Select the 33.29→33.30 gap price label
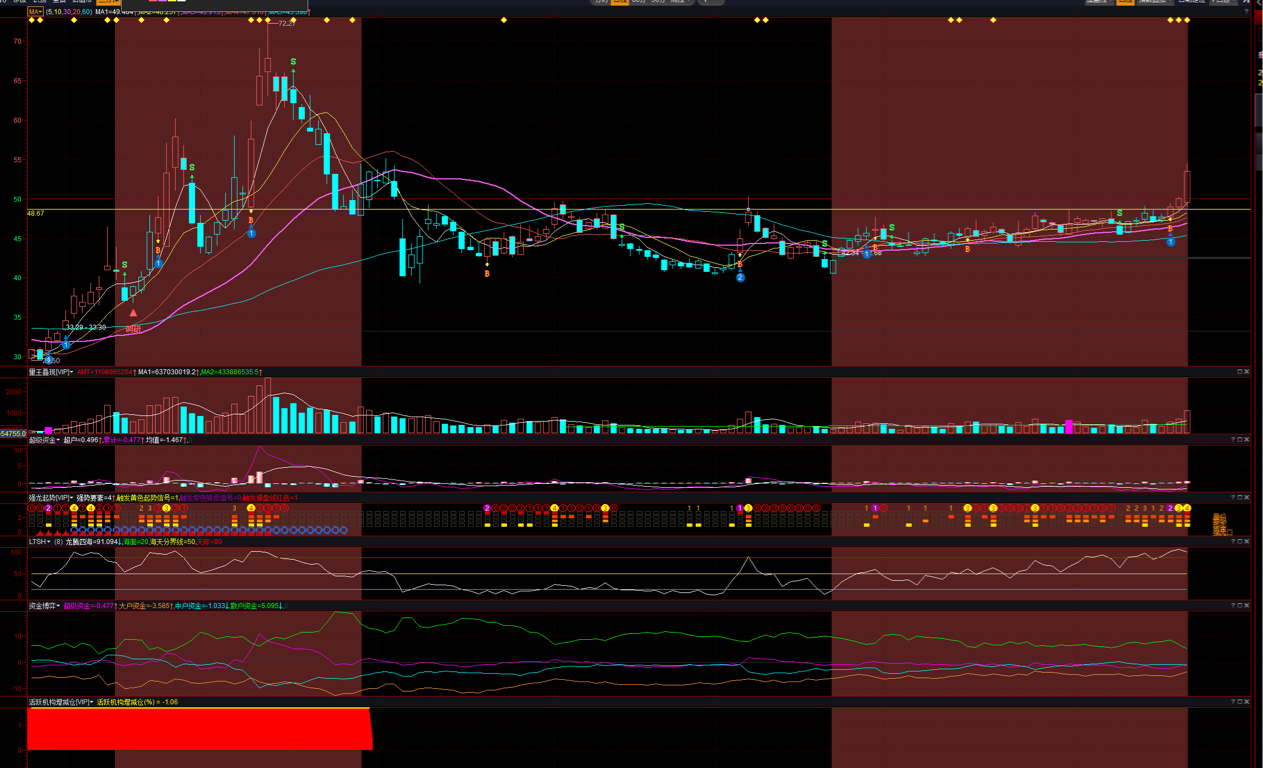1263x768 pixels. 86,327
